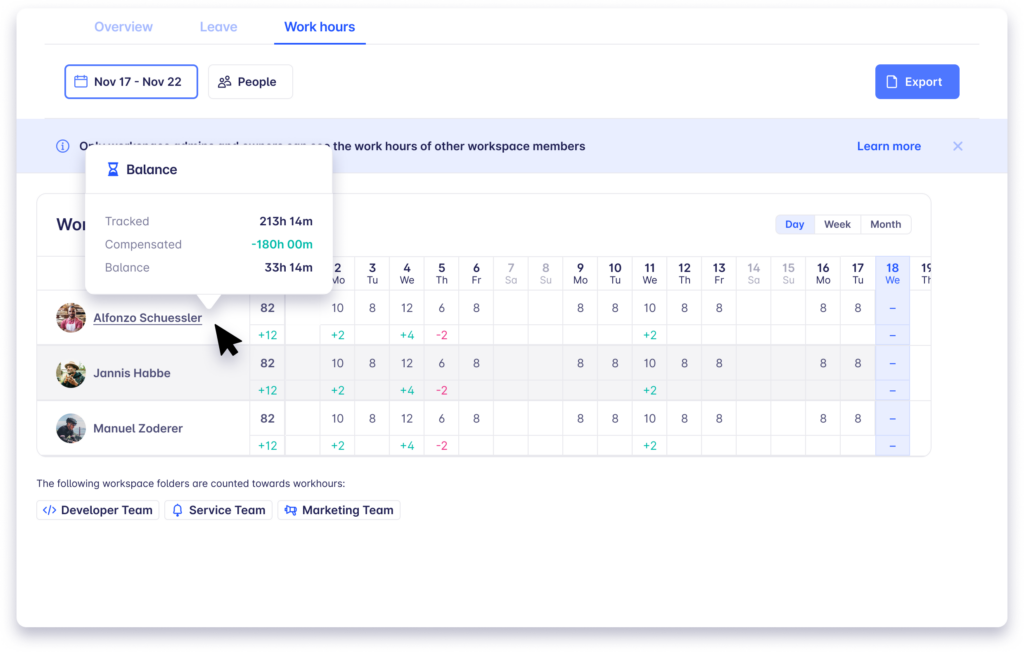
Task: Click Jannis Habbe's avatar photo
Action: pyautogui.click(x=71, y=373)
